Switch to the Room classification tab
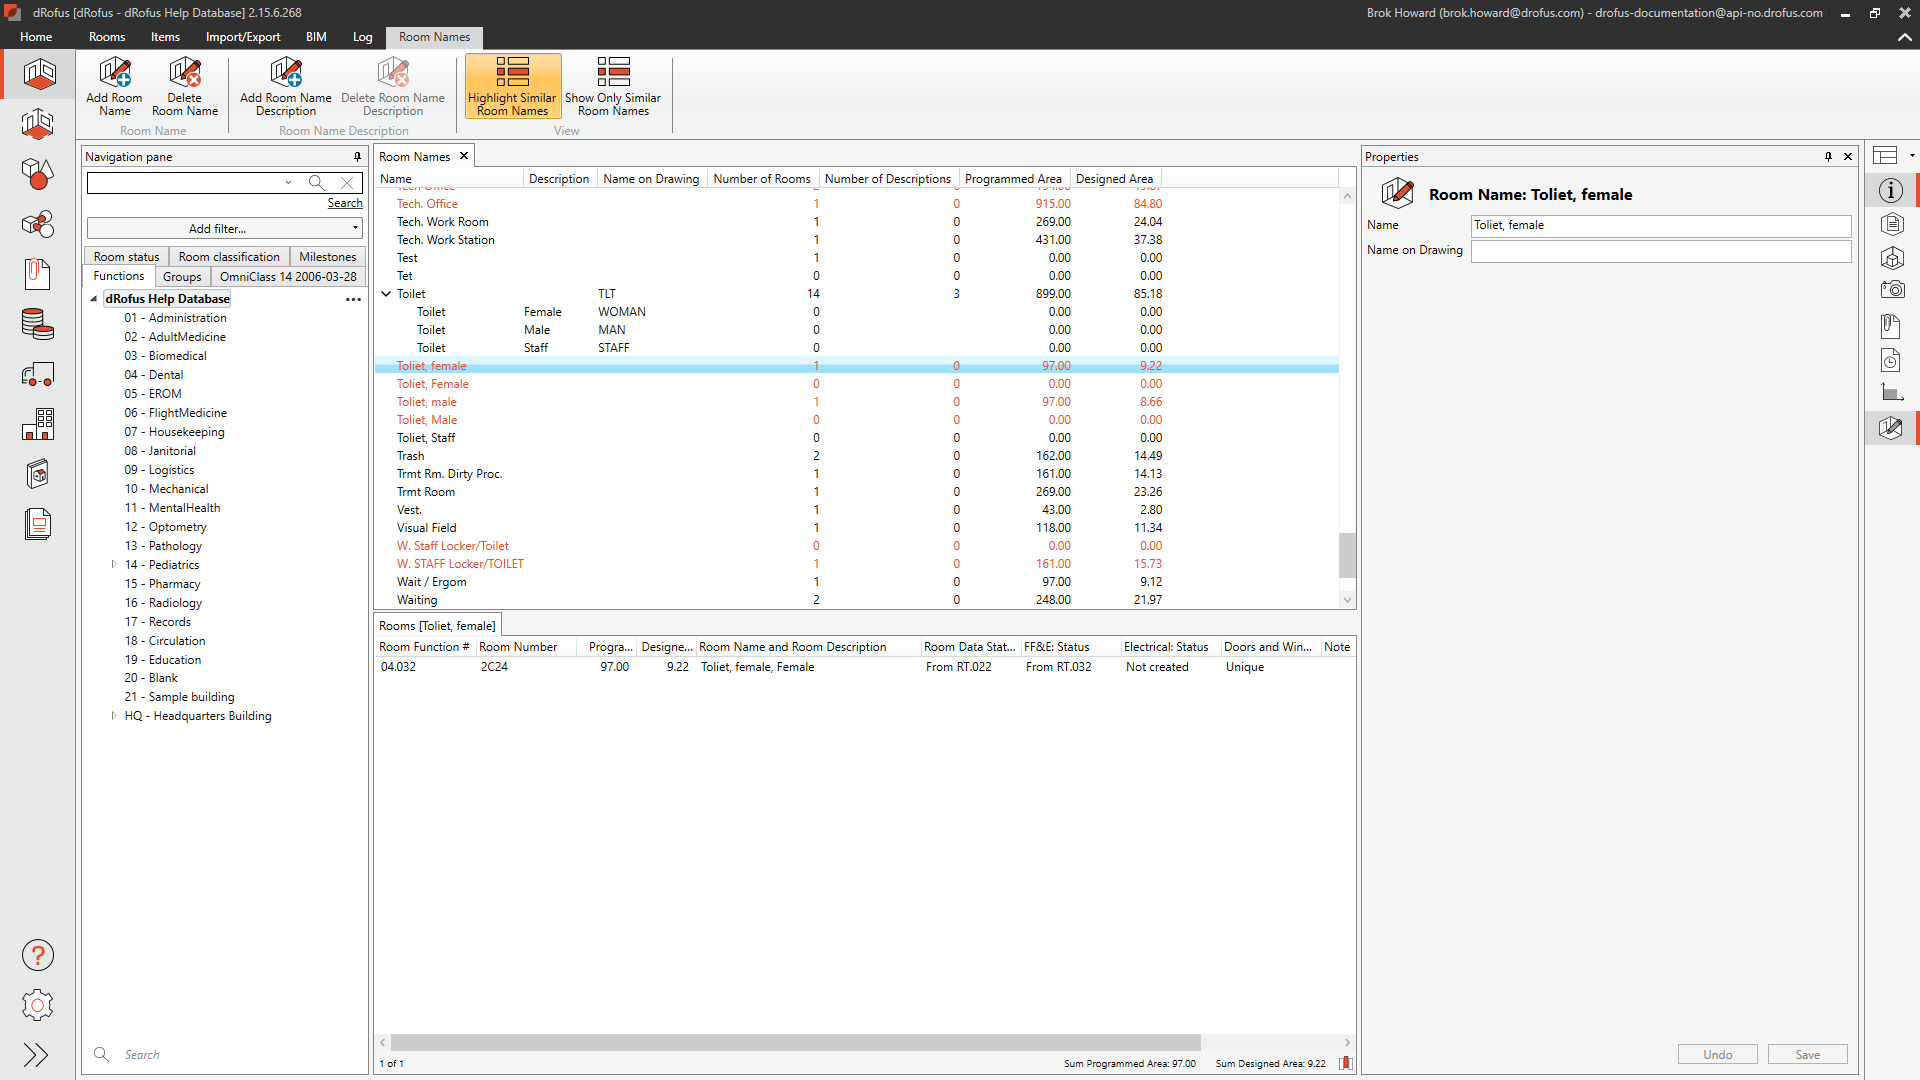The height and width of the screenshot is (1080, 1920). (229, 257)
